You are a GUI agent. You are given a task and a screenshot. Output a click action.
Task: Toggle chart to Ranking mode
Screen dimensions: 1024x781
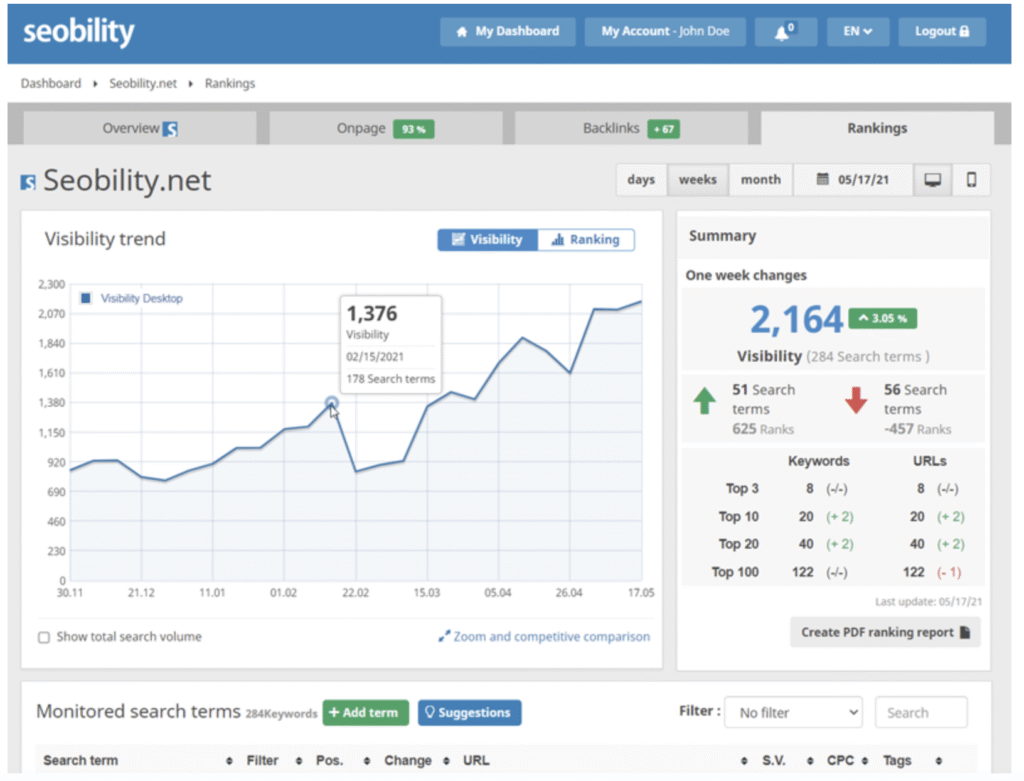[x=586, y=240]
